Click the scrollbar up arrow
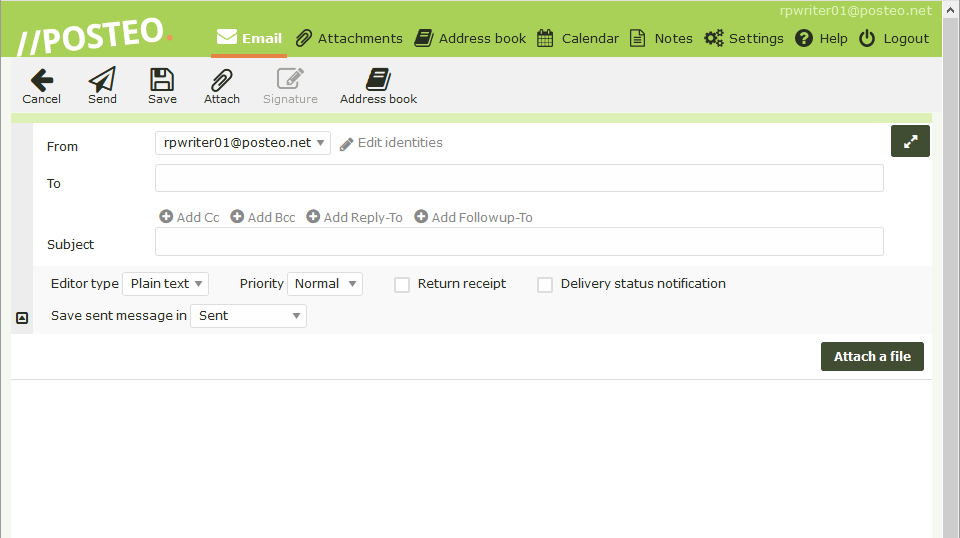Image resolution: width=960 pixels, height=538 pixels. pos(951,10)
